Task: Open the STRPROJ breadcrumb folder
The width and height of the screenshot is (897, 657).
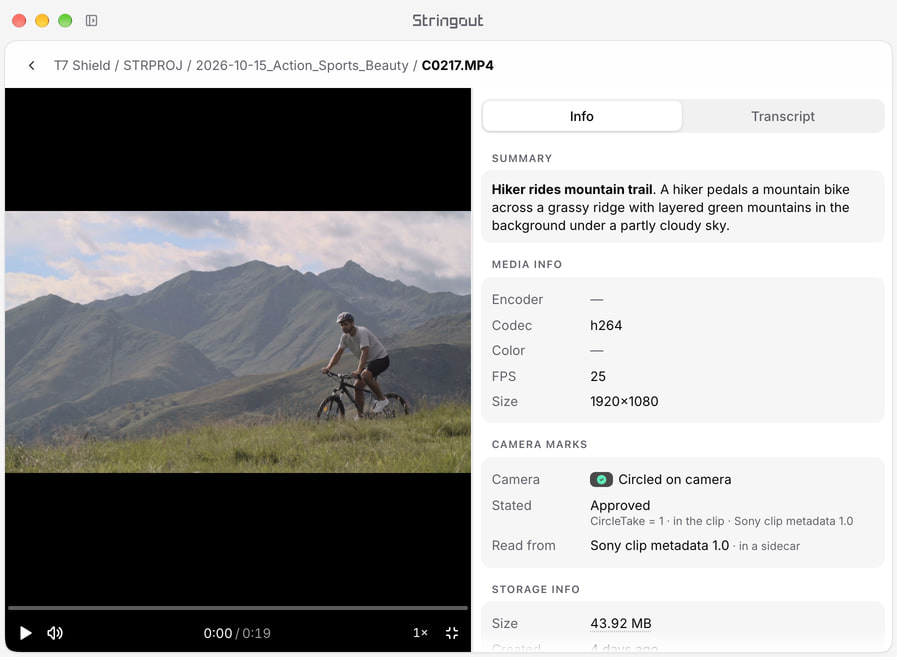Action: [x=153, y=66]
